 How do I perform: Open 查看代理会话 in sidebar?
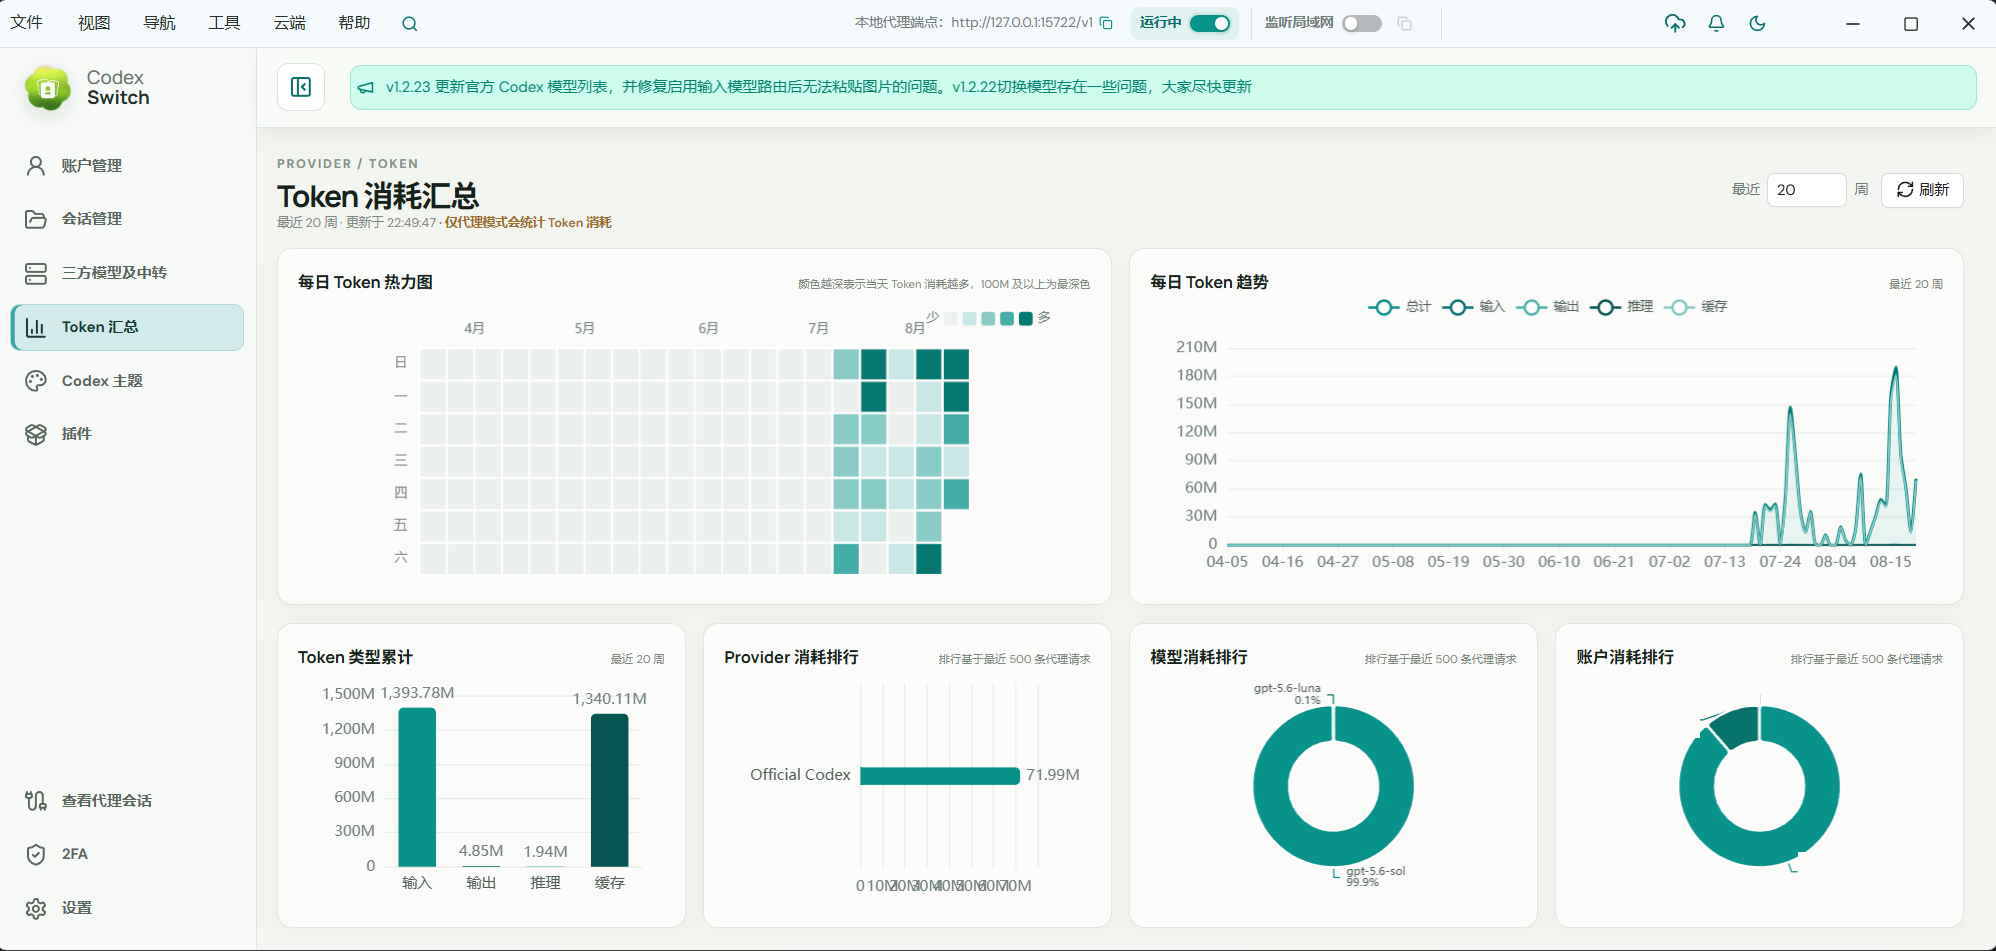(x=127, y=801)
